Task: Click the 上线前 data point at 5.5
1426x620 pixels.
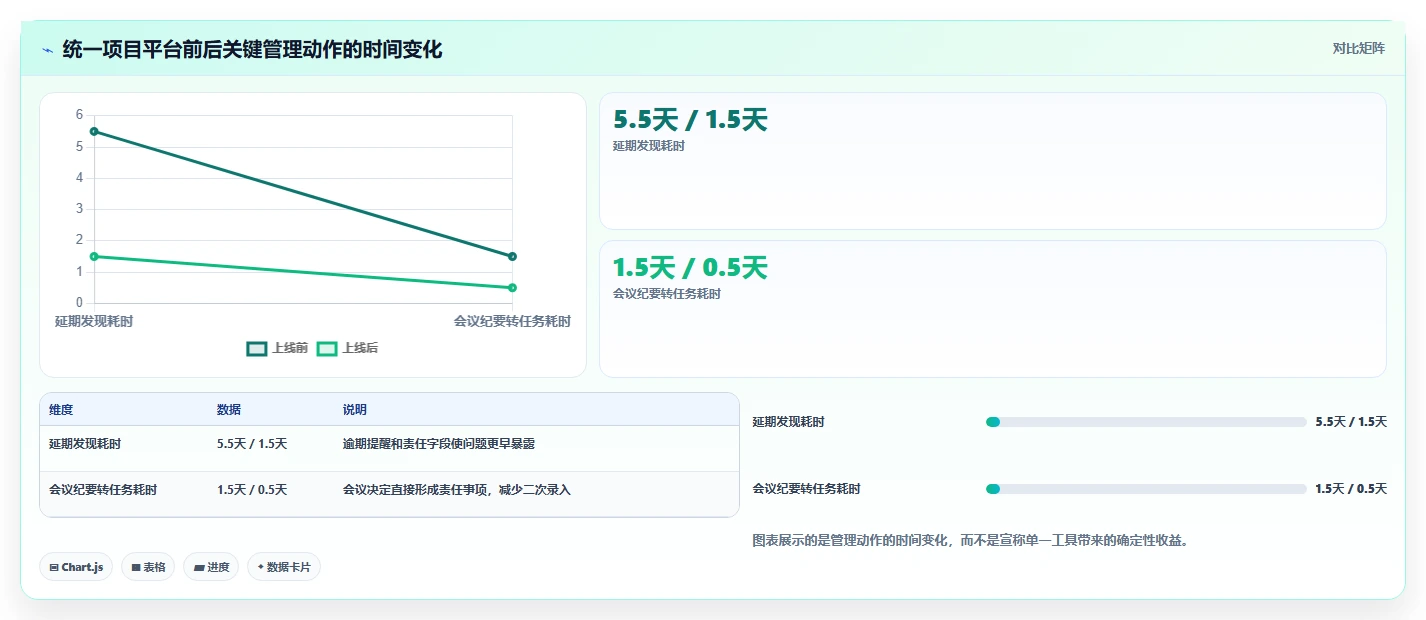Action: click(x=94, y=131)
